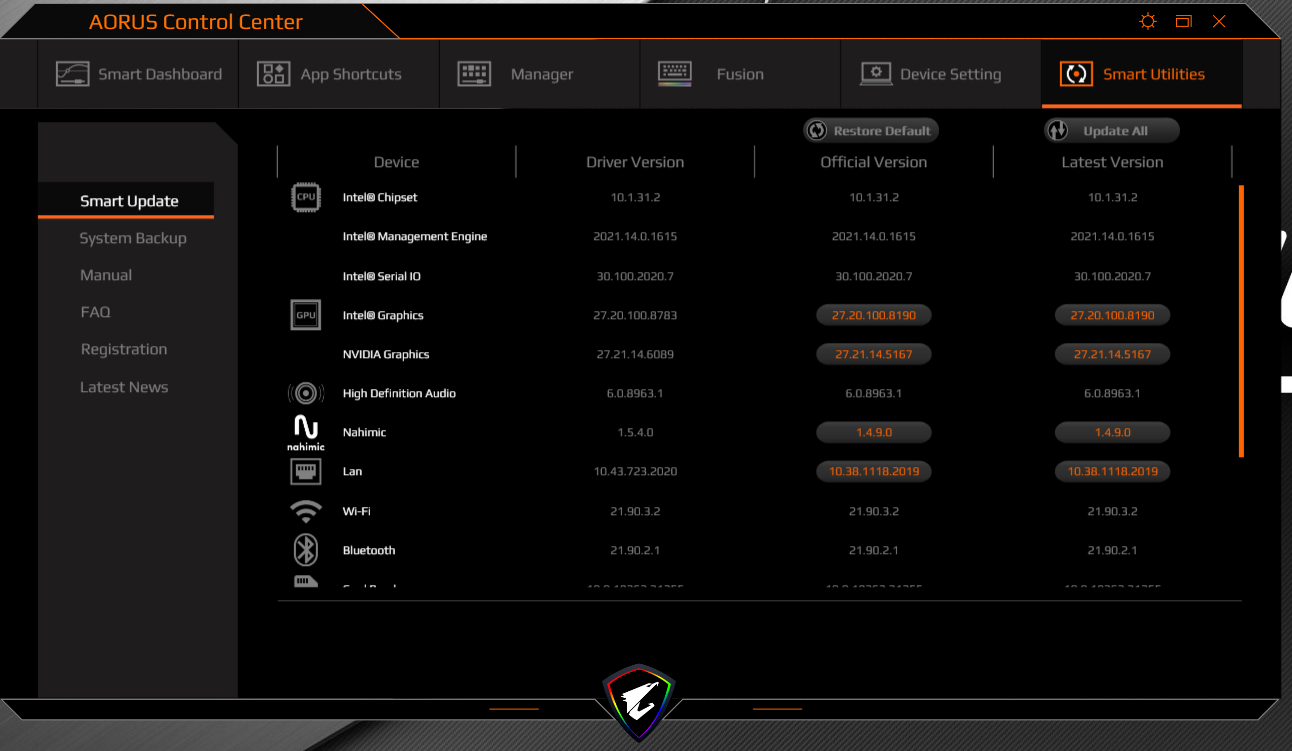The image size is (1292, 751).
Task: Click Intel Chipset latest version 10.1.31.2
Action: pyautogui.click(x=1112, y=197)
